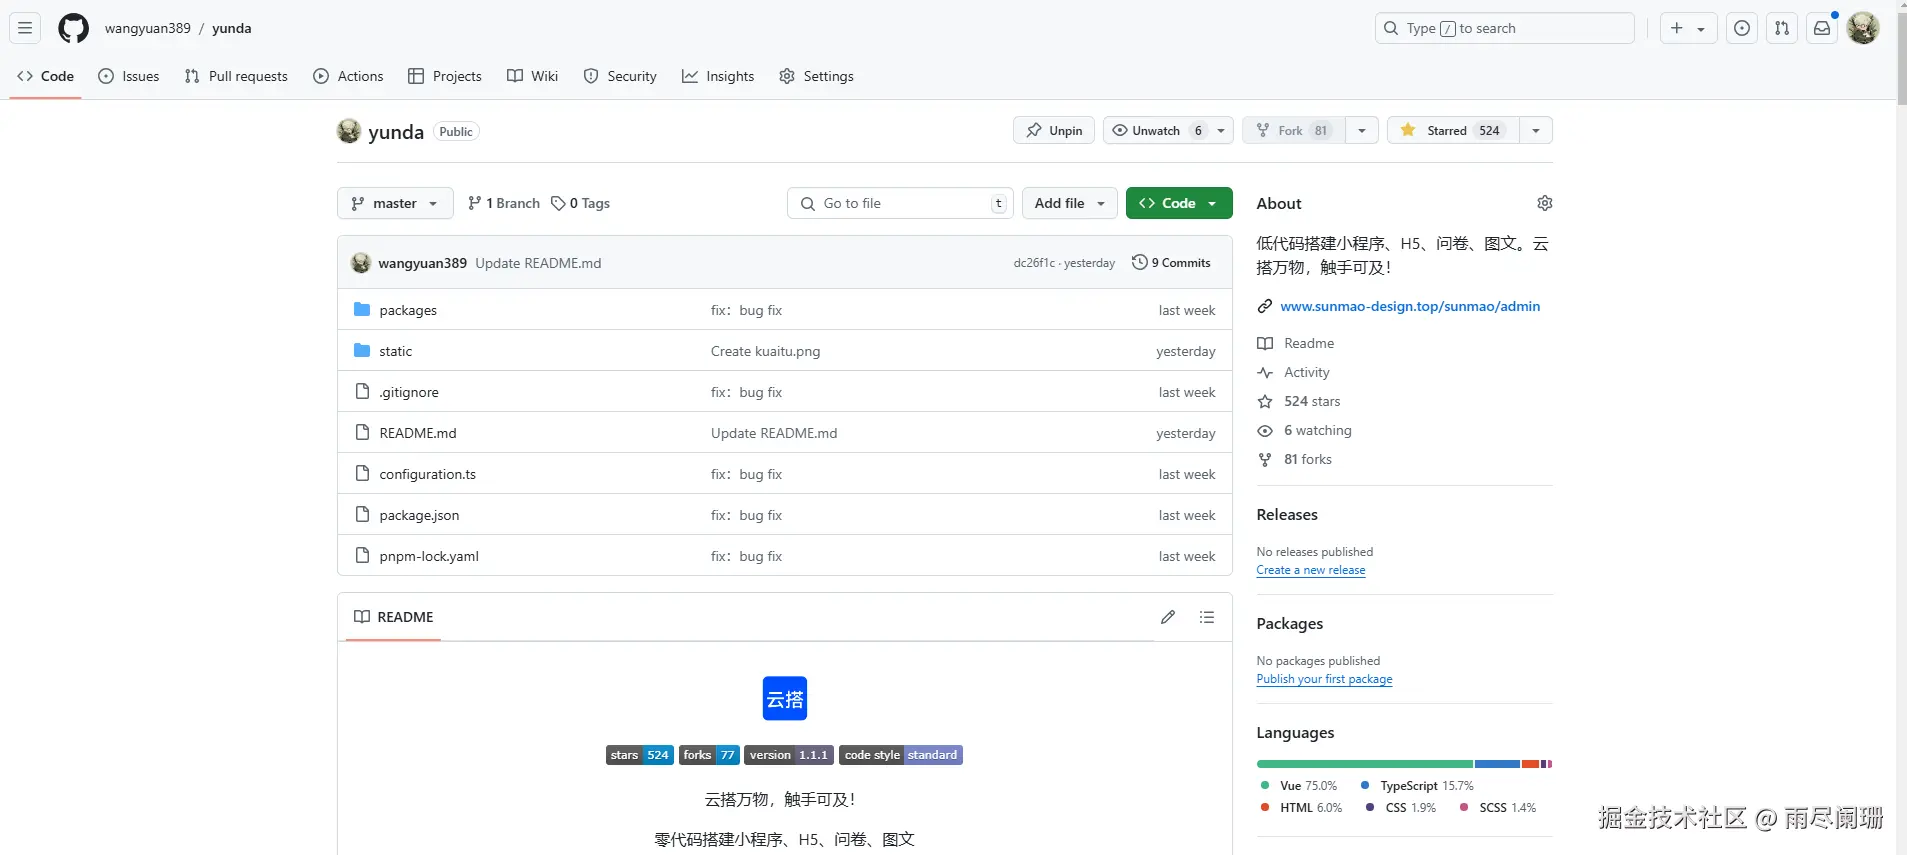
Task: View 1 Branch link
Action: [x=503, y=203]
